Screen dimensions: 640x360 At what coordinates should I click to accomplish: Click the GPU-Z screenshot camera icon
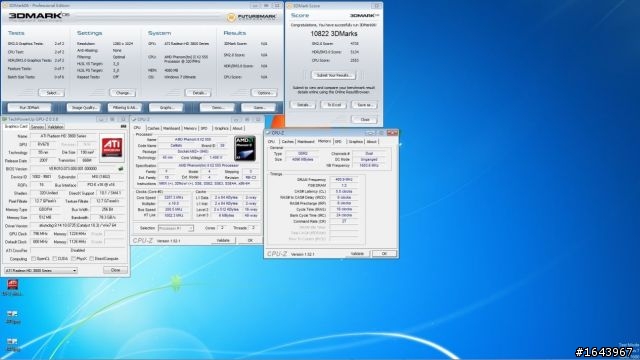[x=123, y=127]
